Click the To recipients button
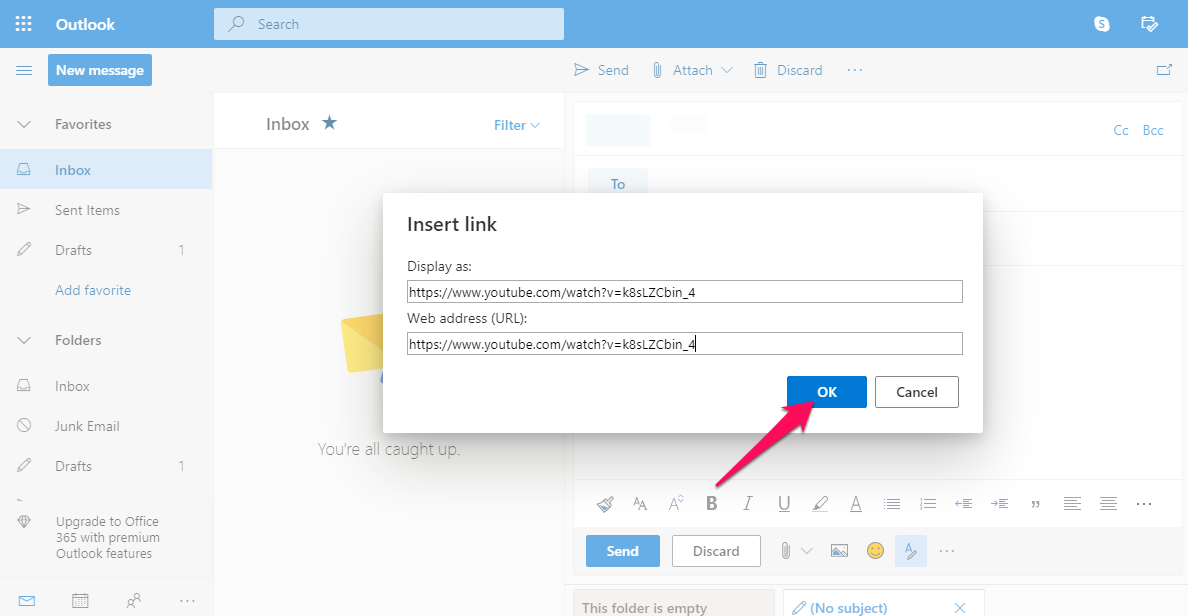Image resolution: width=1188 pixels, height=616 pixels. [x=618, y=183]
